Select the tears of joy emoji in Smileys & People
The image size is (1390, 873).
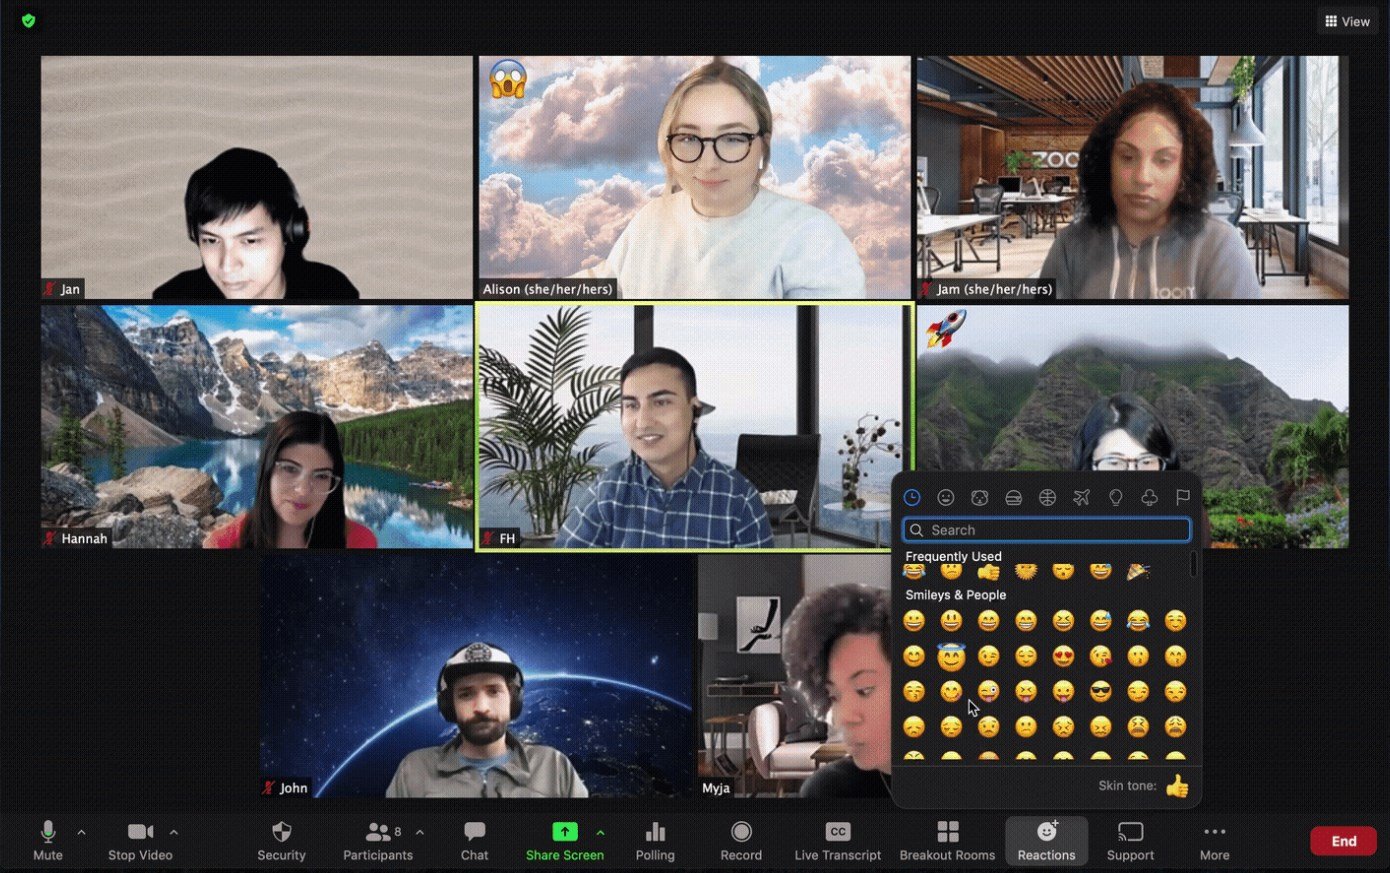[1138, 621]
